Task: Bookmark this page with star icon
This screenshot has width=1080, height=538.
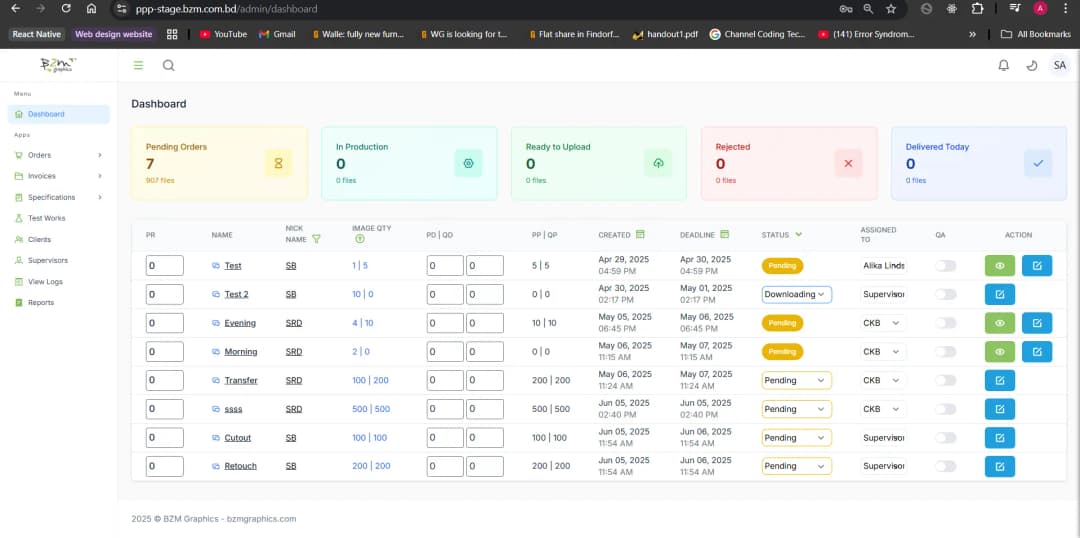Action: click(891, 9)
